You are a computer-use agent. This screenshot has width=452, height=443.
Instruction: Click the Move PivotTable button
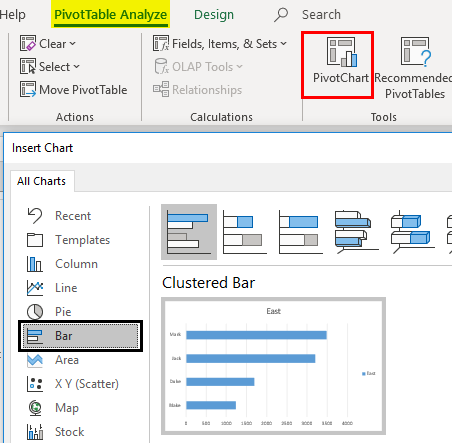click(73, 90)
